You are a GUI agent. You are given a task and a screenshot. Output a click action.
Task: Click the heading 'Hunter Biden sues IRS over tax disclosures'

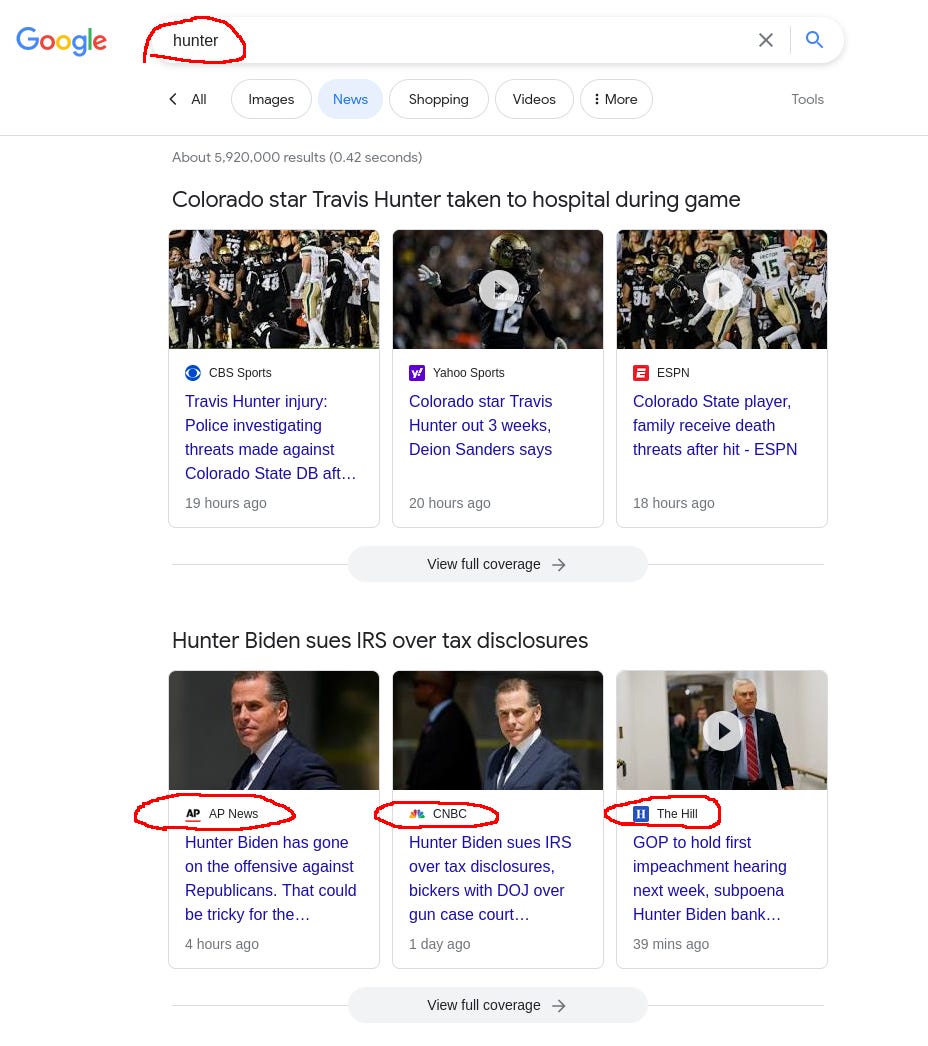380,640
